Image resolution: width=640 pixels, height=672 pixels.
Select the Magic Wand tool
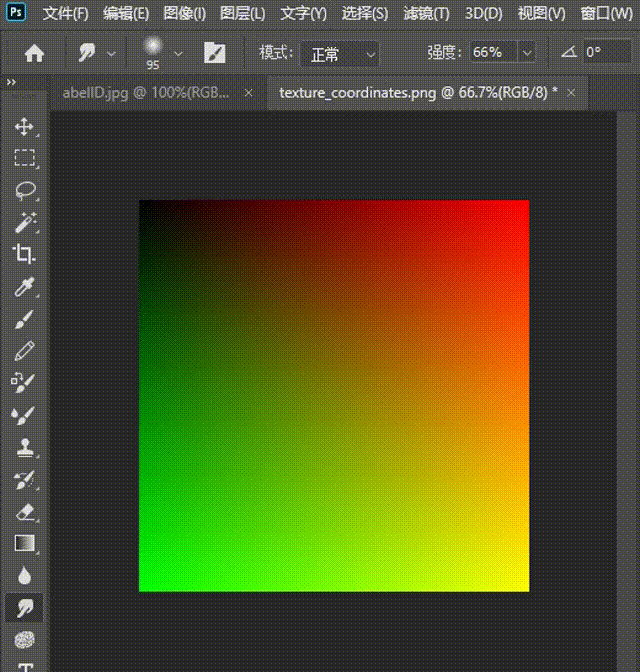click(24, 222)
